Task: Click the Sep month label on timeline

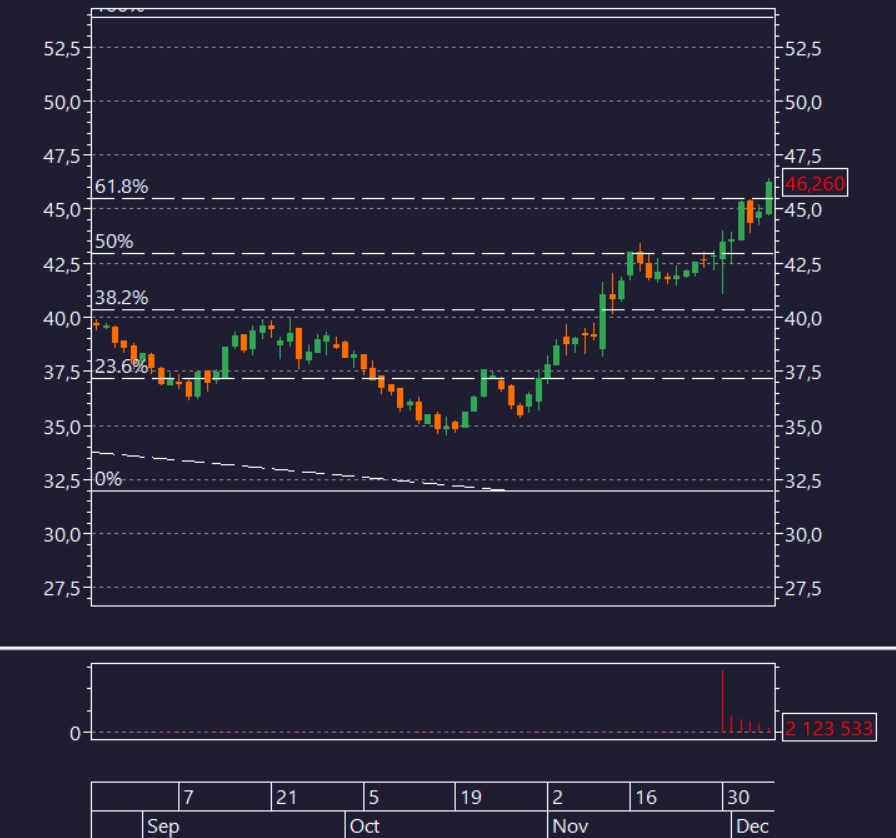Action: pyautogui.click(x=163, y=826)
